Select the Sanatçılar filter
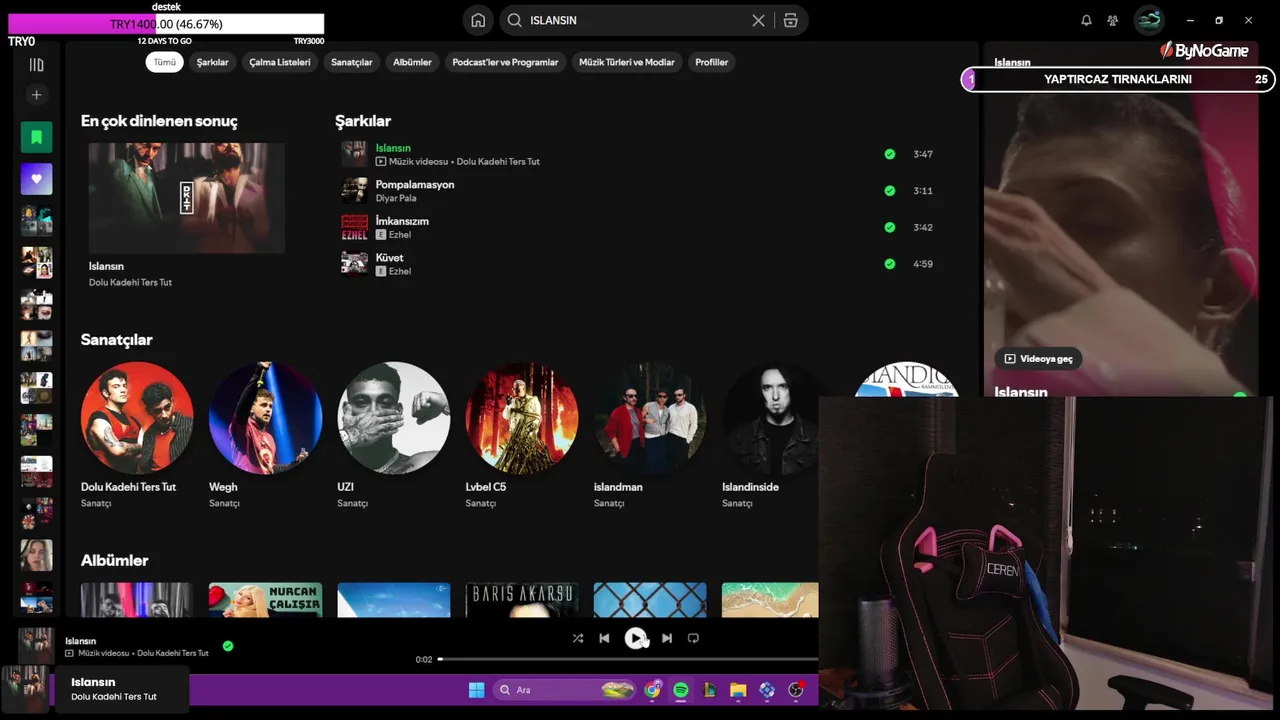Viewport: 1280px width, 720px height. pyautogui.click(x=352, y=62)
